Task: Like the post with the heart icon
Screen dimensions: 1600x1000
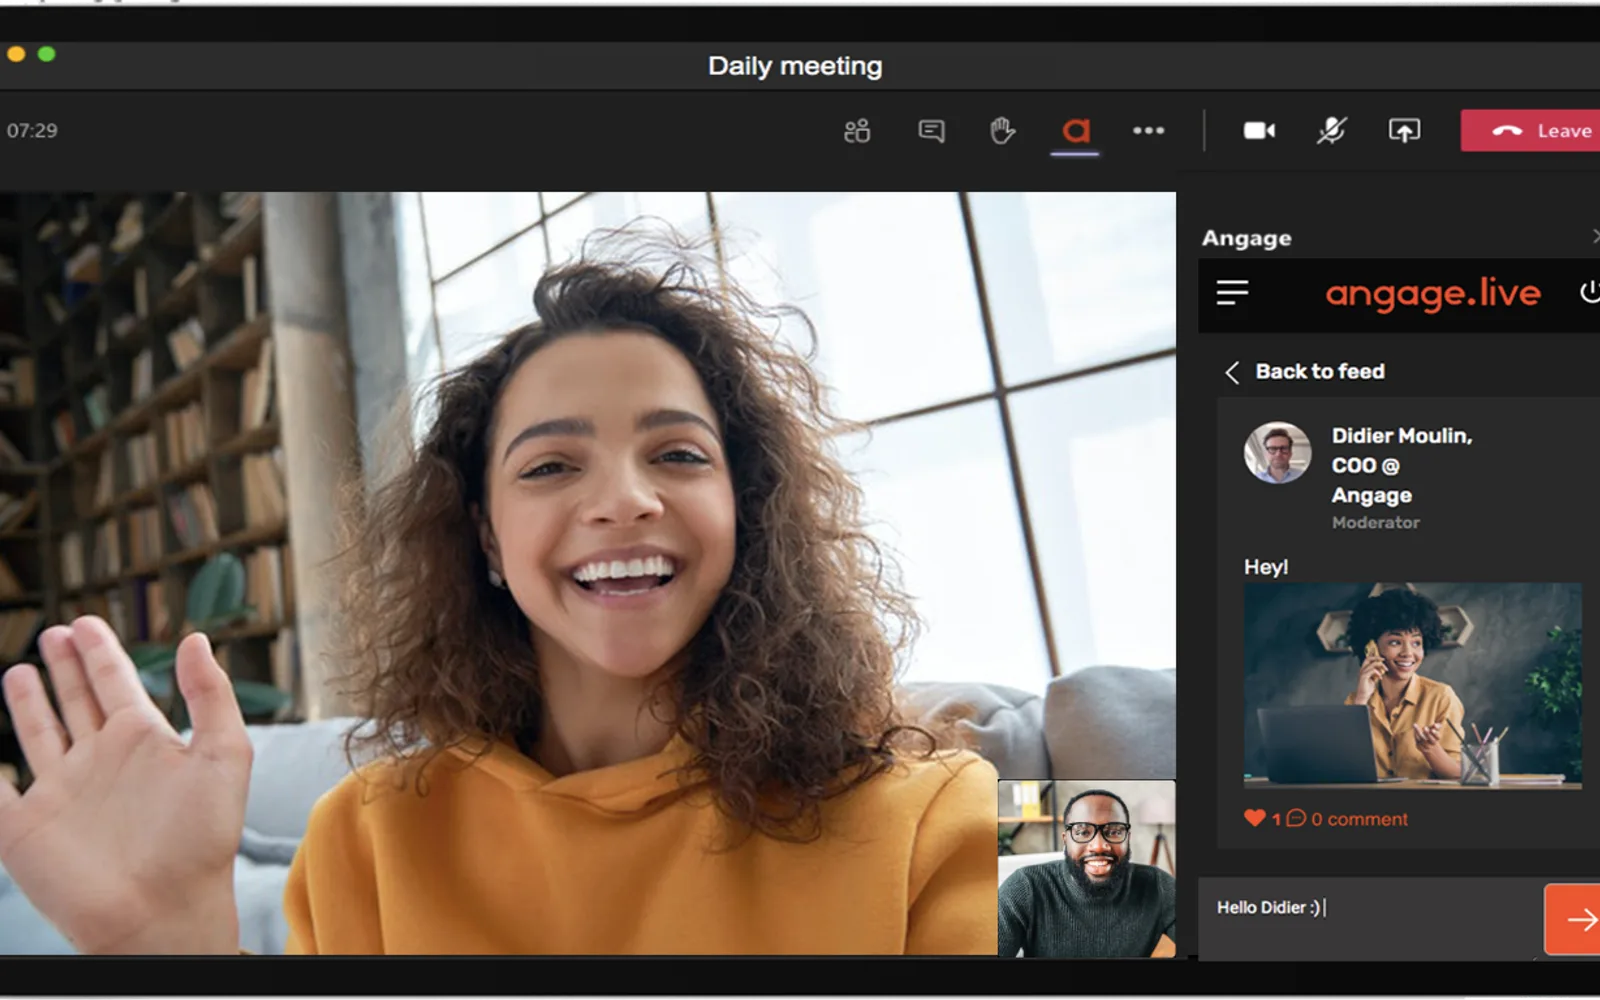Action: (1254, 818)
